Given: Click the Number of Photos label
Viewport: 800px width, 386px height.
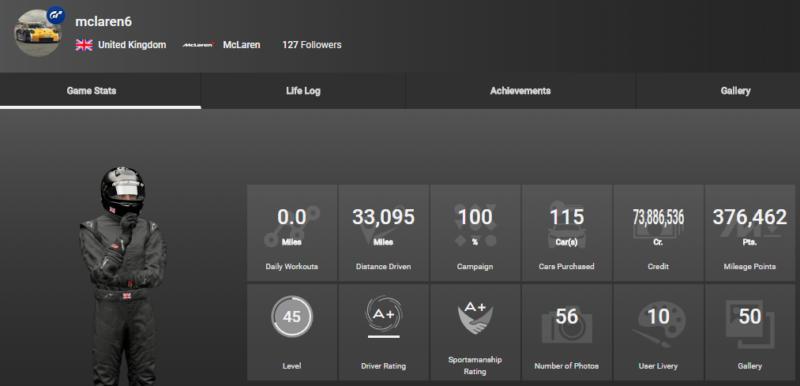Looking at the screenshot, I should [x=566, y=366].
